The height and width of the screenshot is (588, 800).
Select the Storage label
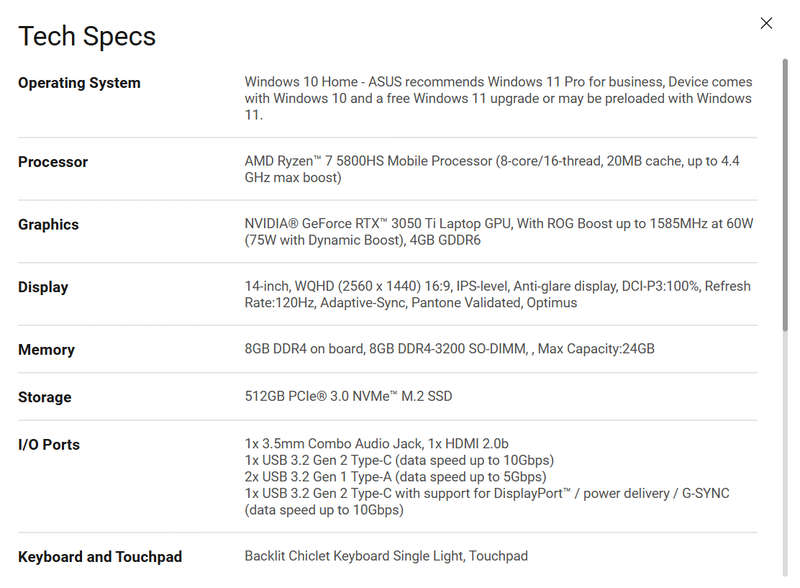tap(44, 397)
